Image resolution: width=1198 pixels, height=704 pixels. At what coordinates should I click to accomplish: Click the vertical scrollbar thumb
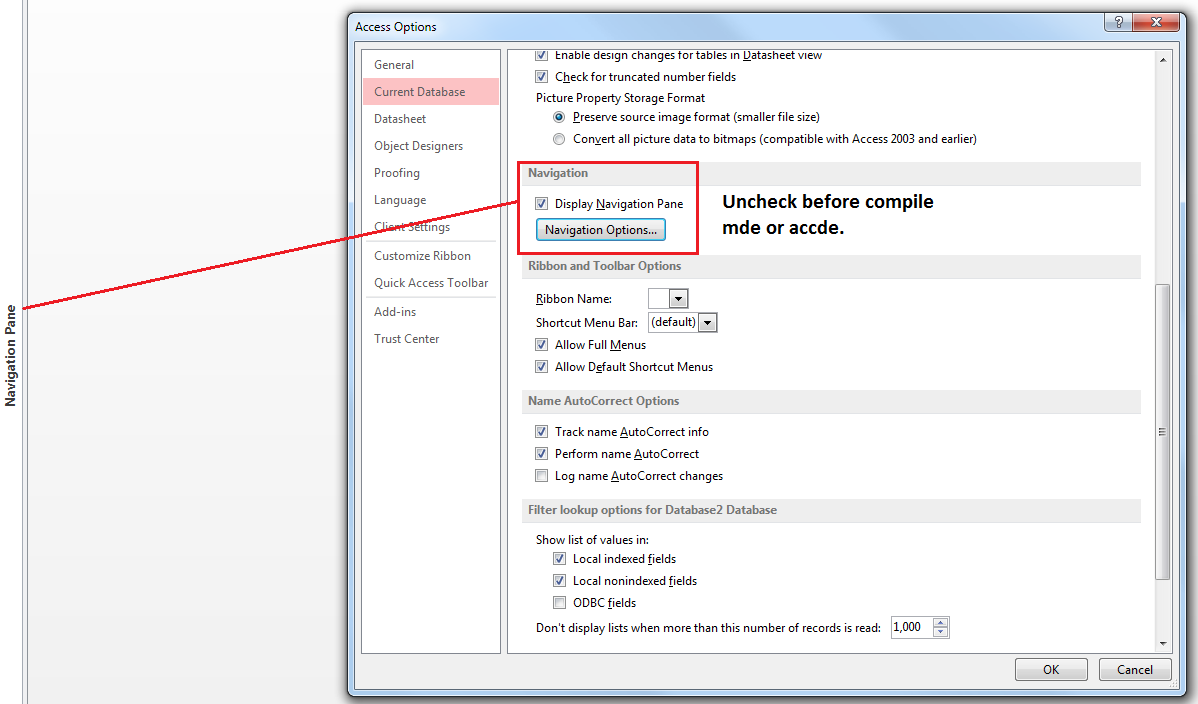point(1163,432)
